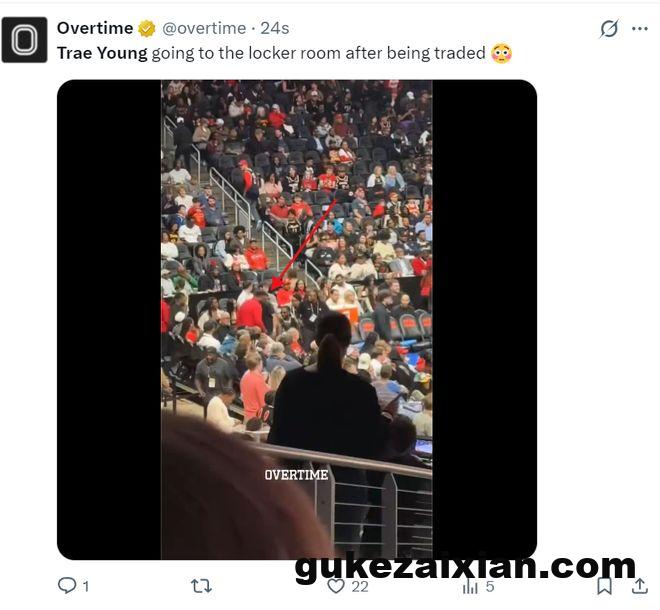
Task: Repost the tweet using the retweet arrows
Action: pyautogui.click(x=201, y=586)
